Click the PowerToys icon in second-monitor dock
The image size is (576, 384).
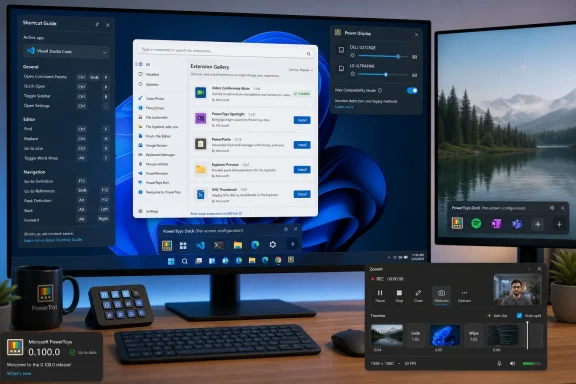(x=457, y=223)
